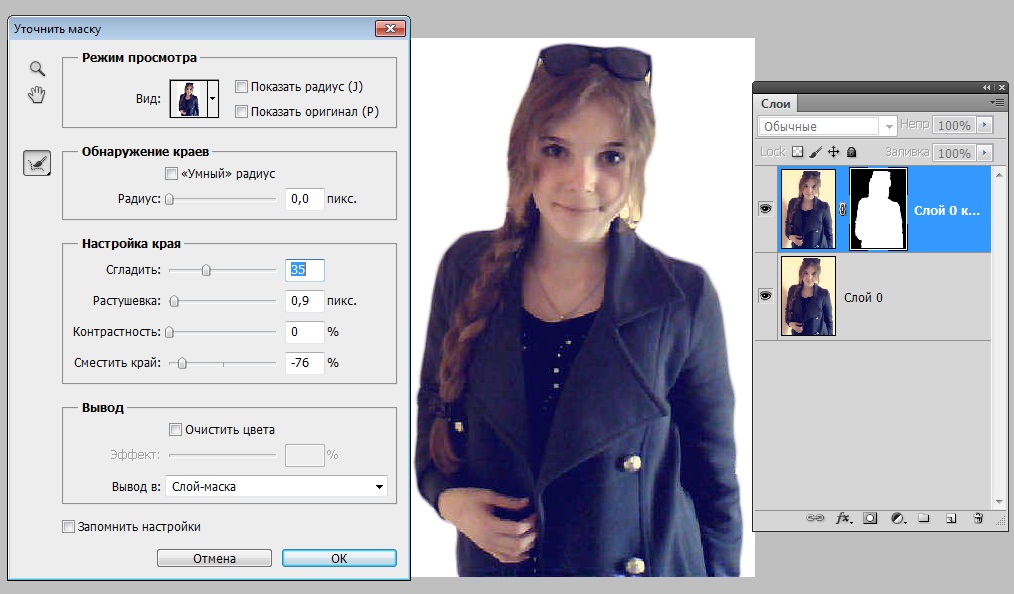
Task: Click the Сместить край value field -76
Action: pos(305,363)
